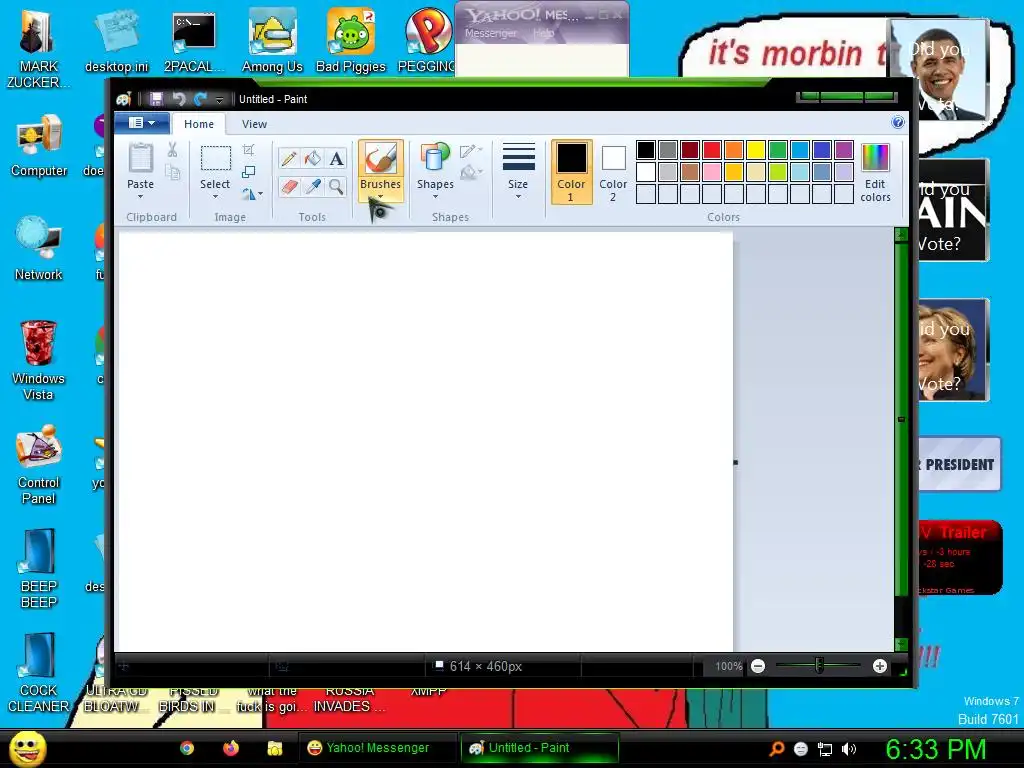Open Help menu in Yahoo! Messenger window
1024x768 pixels.
[x=543, y=33]
